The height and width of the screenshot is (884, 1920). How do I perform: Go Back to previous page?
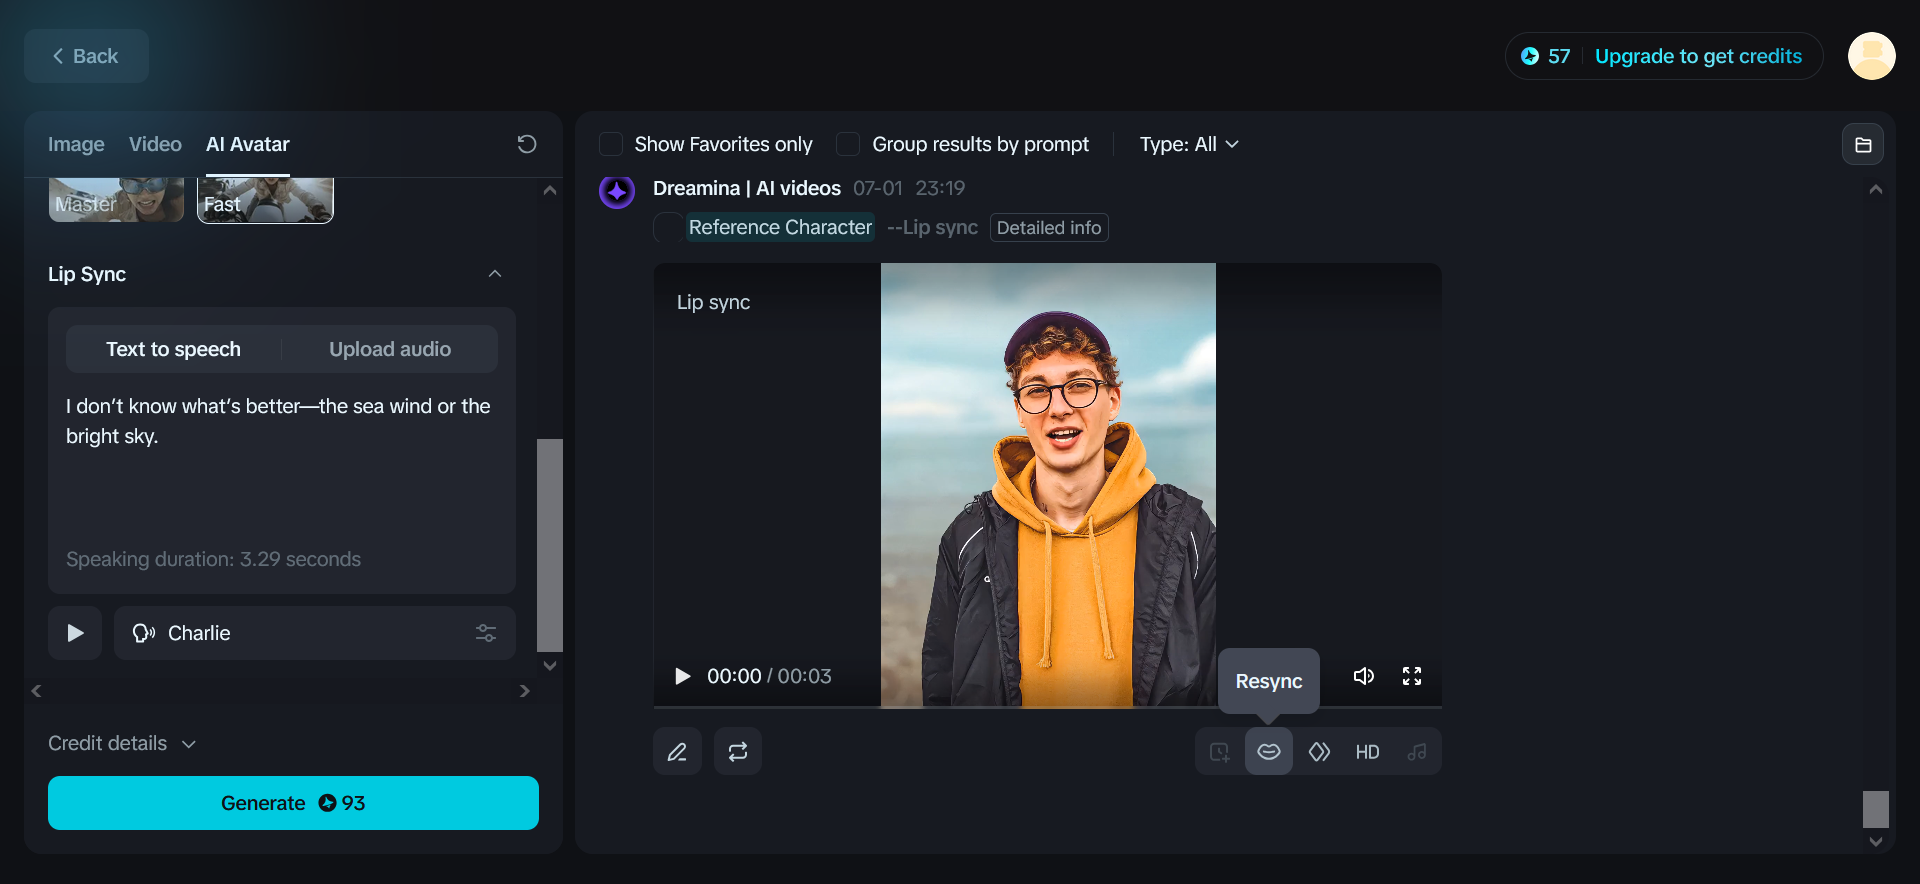click(x=86, y=56)
